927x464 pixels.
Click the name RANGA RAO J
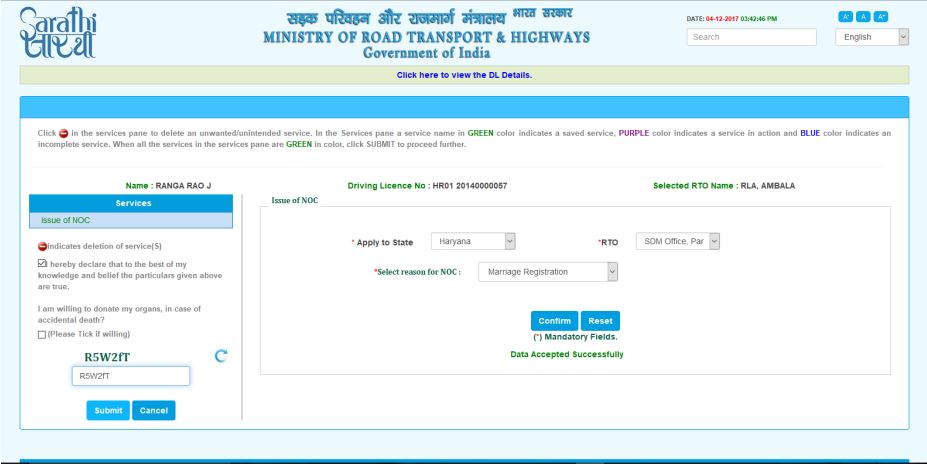point(183,186)
